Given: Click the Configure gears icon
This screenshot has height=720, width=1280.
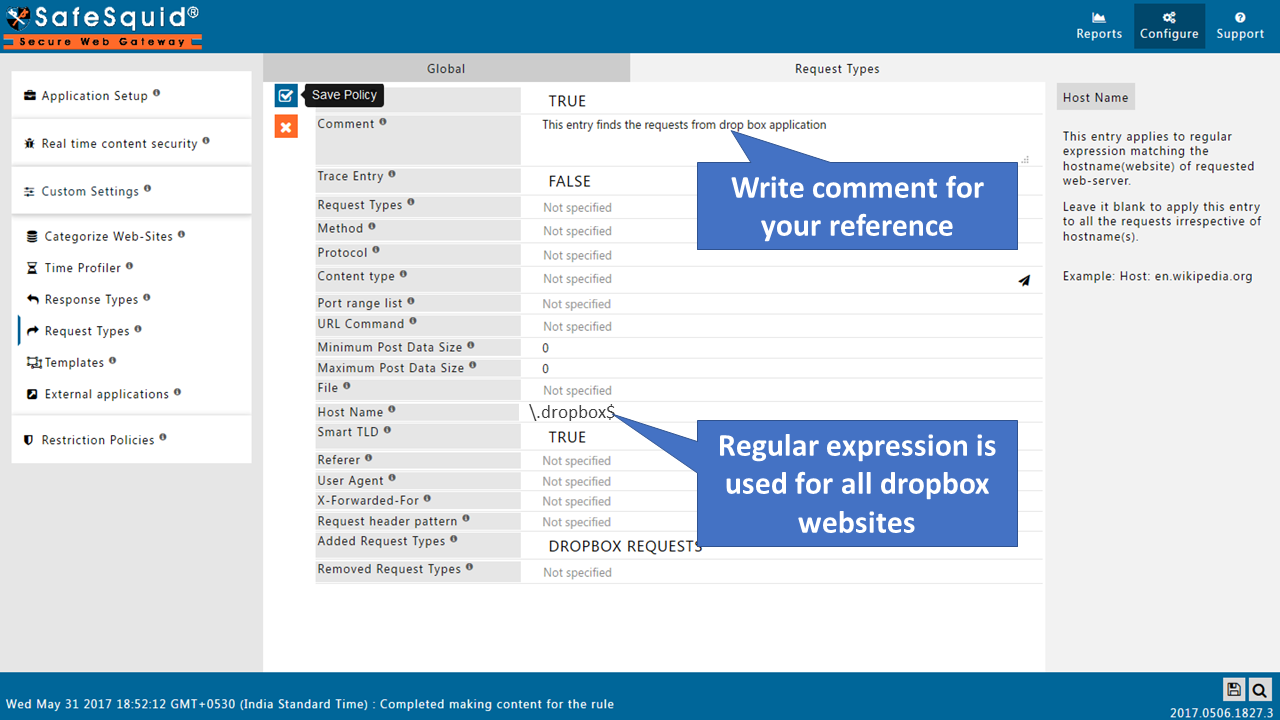Looking at the screenshot, I should (1169, 25).
